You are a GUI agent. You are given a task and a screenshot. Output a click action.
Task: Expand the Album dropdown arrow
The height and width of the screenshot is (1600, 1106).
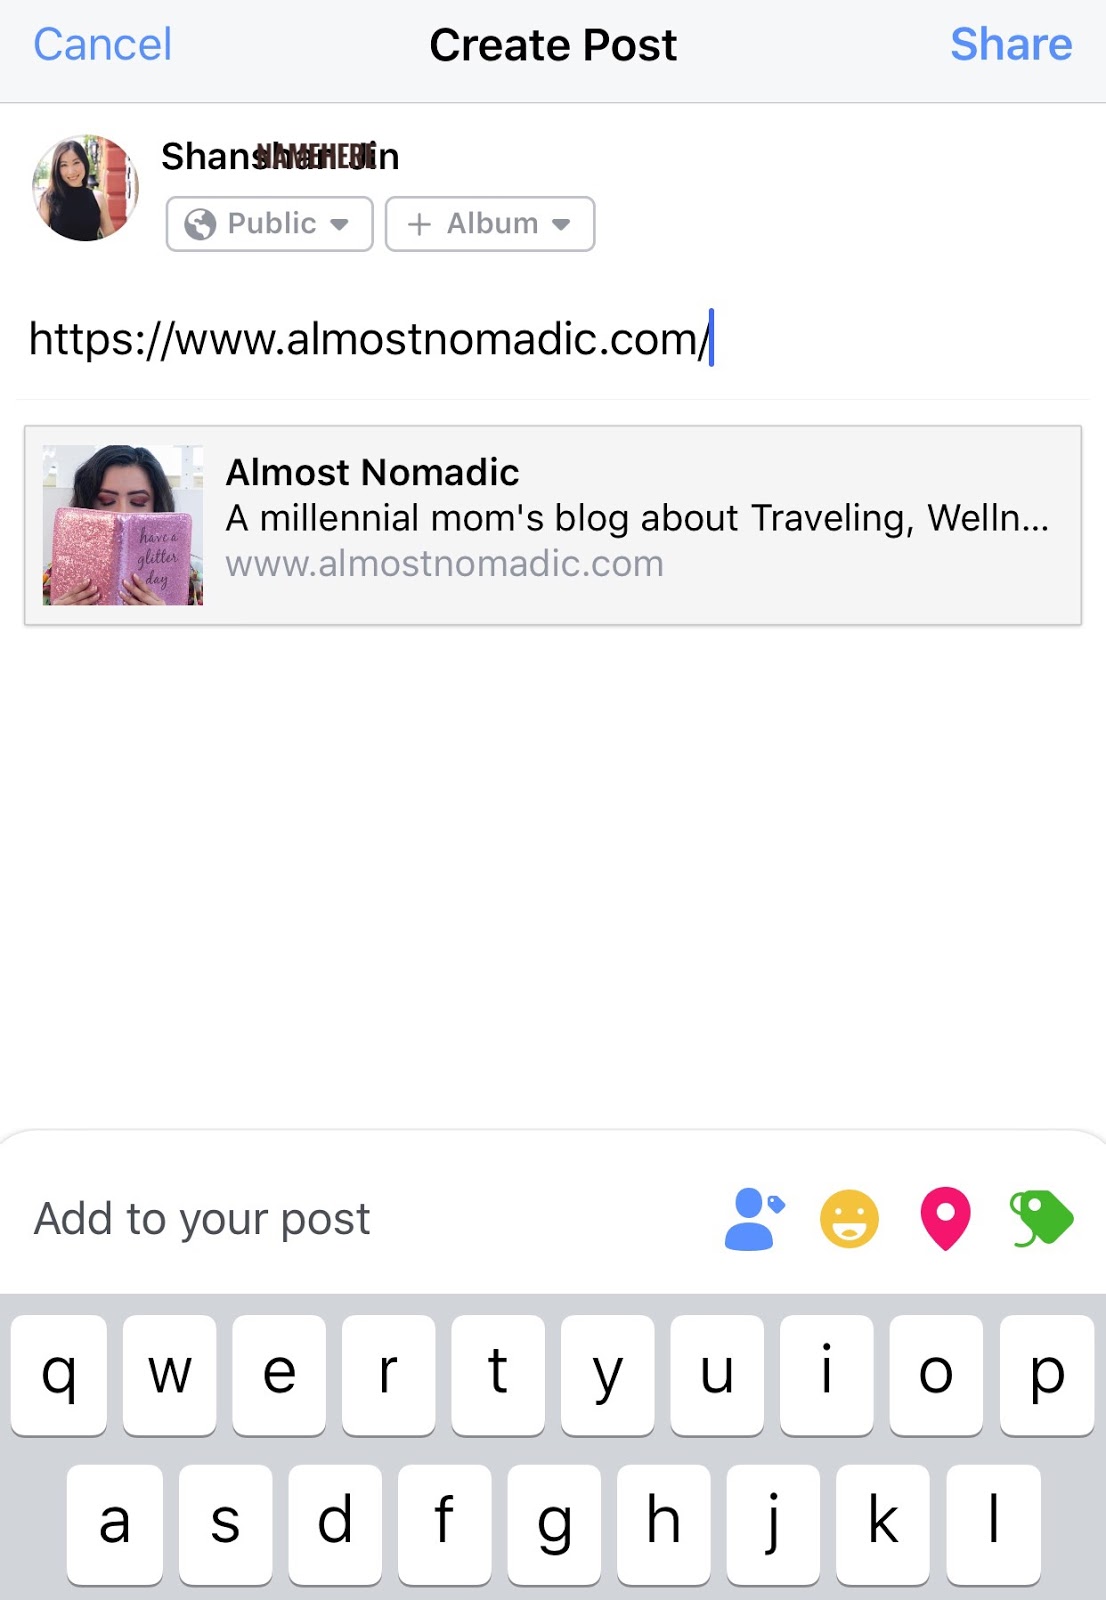561,224
